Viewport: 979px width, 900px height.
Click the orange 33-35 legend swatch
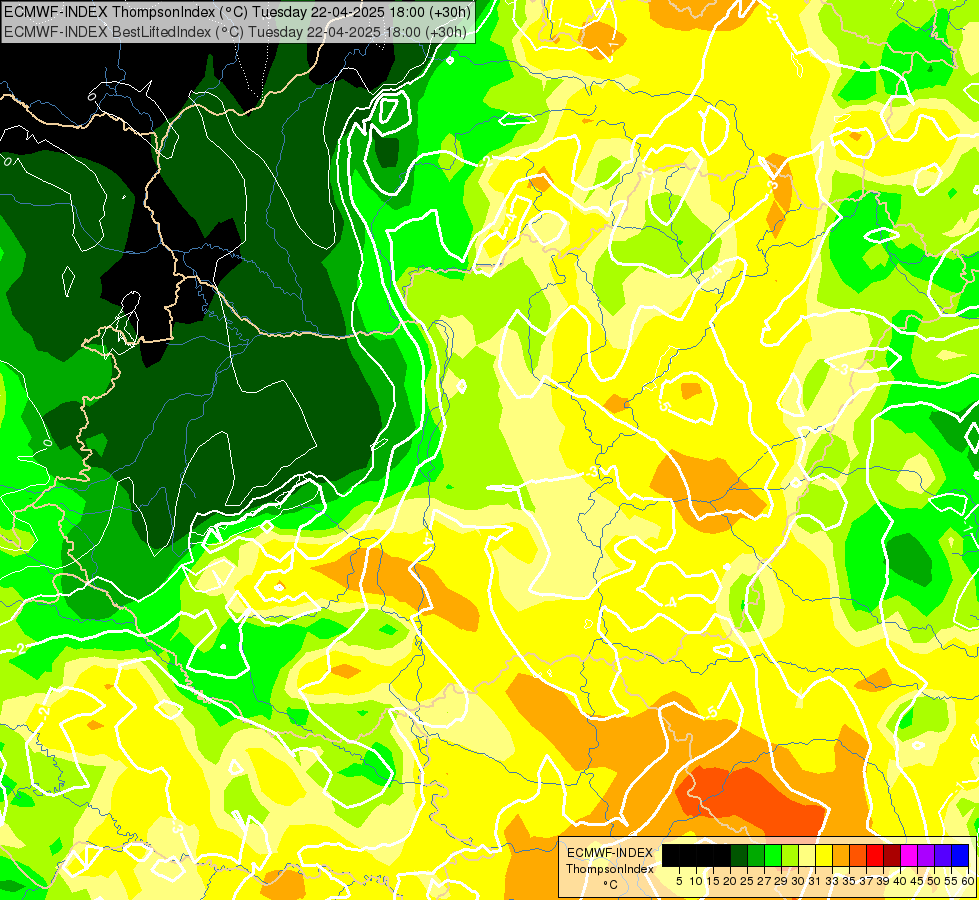point(841,855)
